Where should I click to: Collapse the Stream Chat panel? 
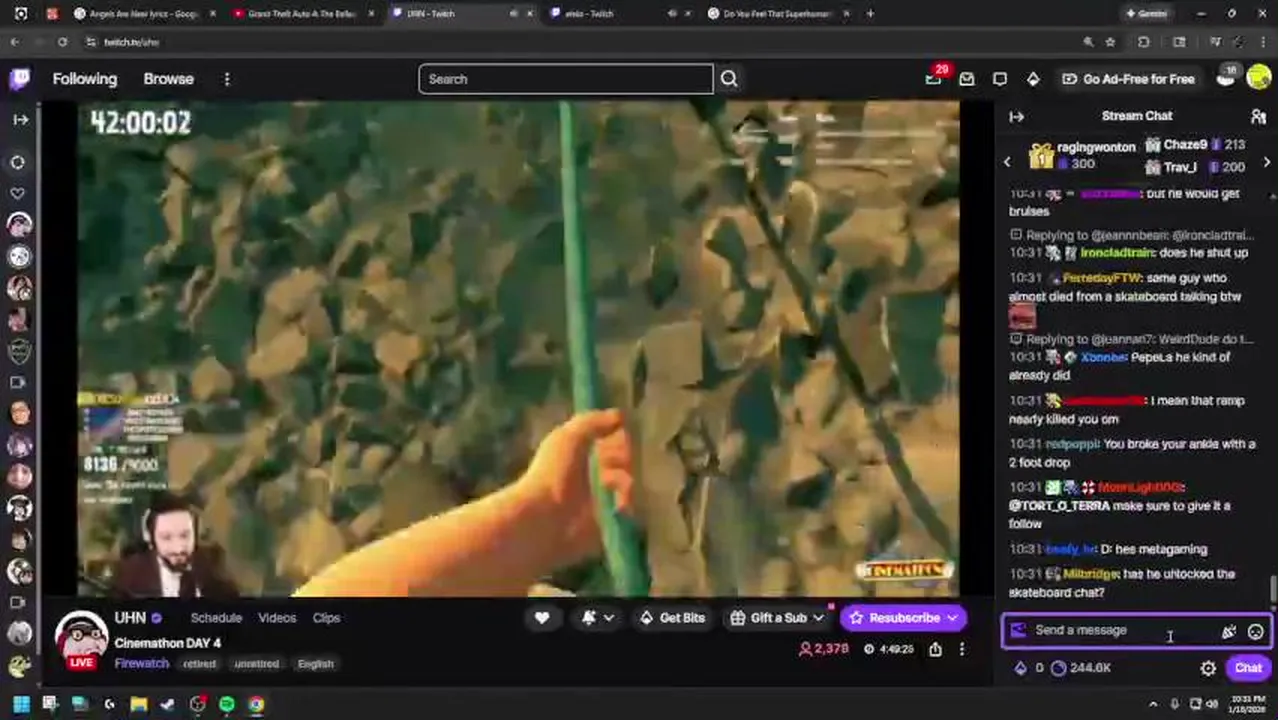click(1017, 116)
